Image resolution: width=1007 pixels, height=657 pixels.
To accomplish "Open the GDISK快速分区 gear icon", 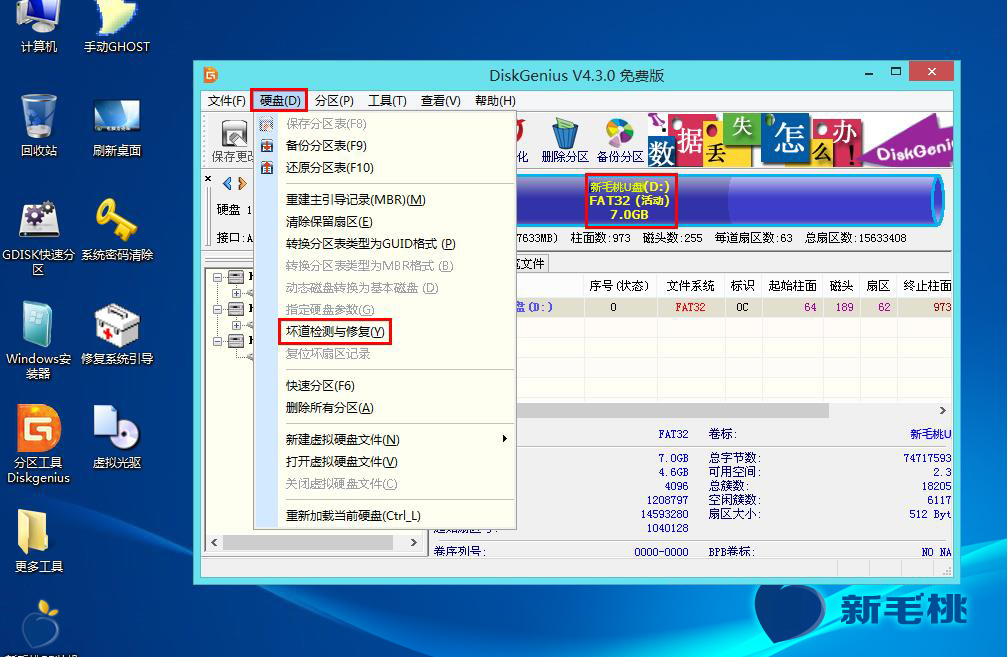I will click(39, 238).
